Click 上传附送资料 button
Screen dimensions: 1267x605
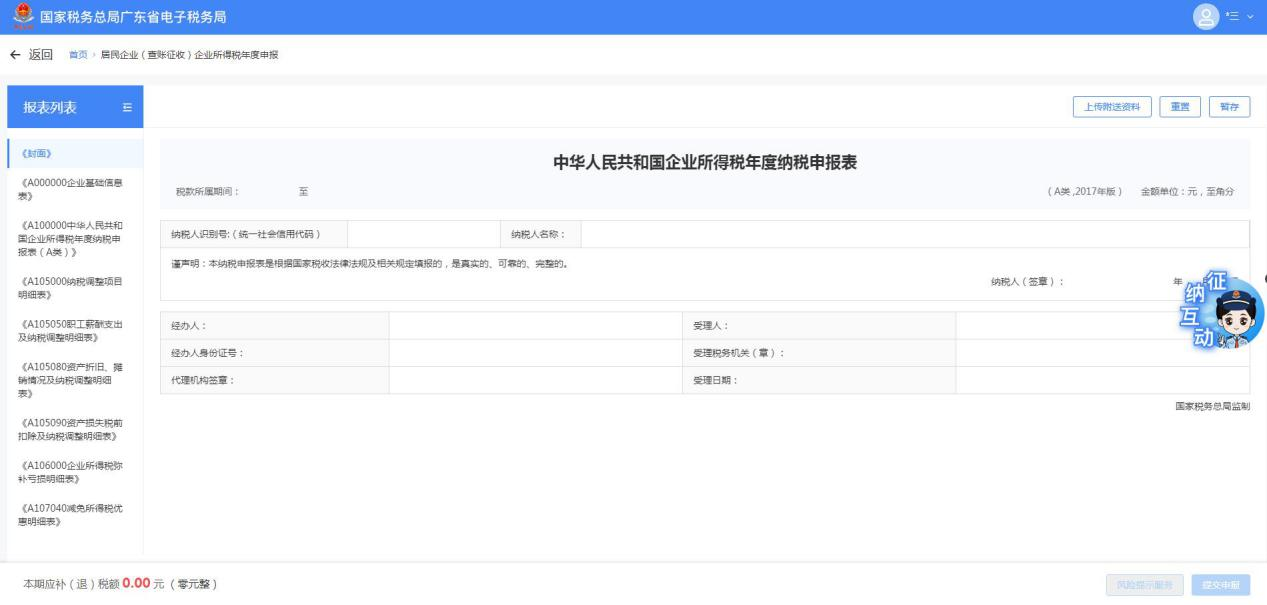click(1112, 108)
